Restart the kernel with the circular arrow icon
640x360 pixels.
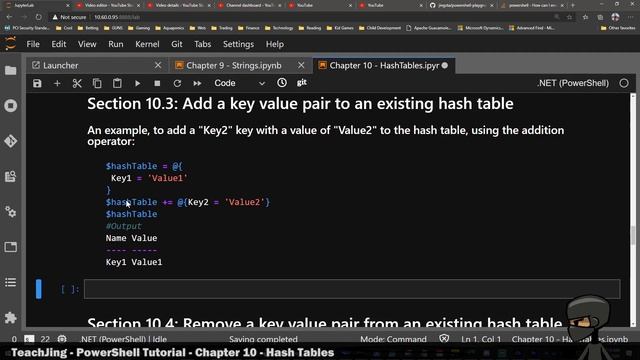pyautogui.click(x=177, y=83)
